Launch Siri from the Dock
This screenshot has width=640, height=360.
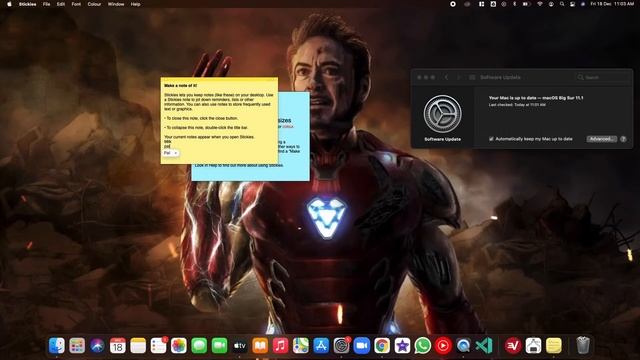pos(98,346)
